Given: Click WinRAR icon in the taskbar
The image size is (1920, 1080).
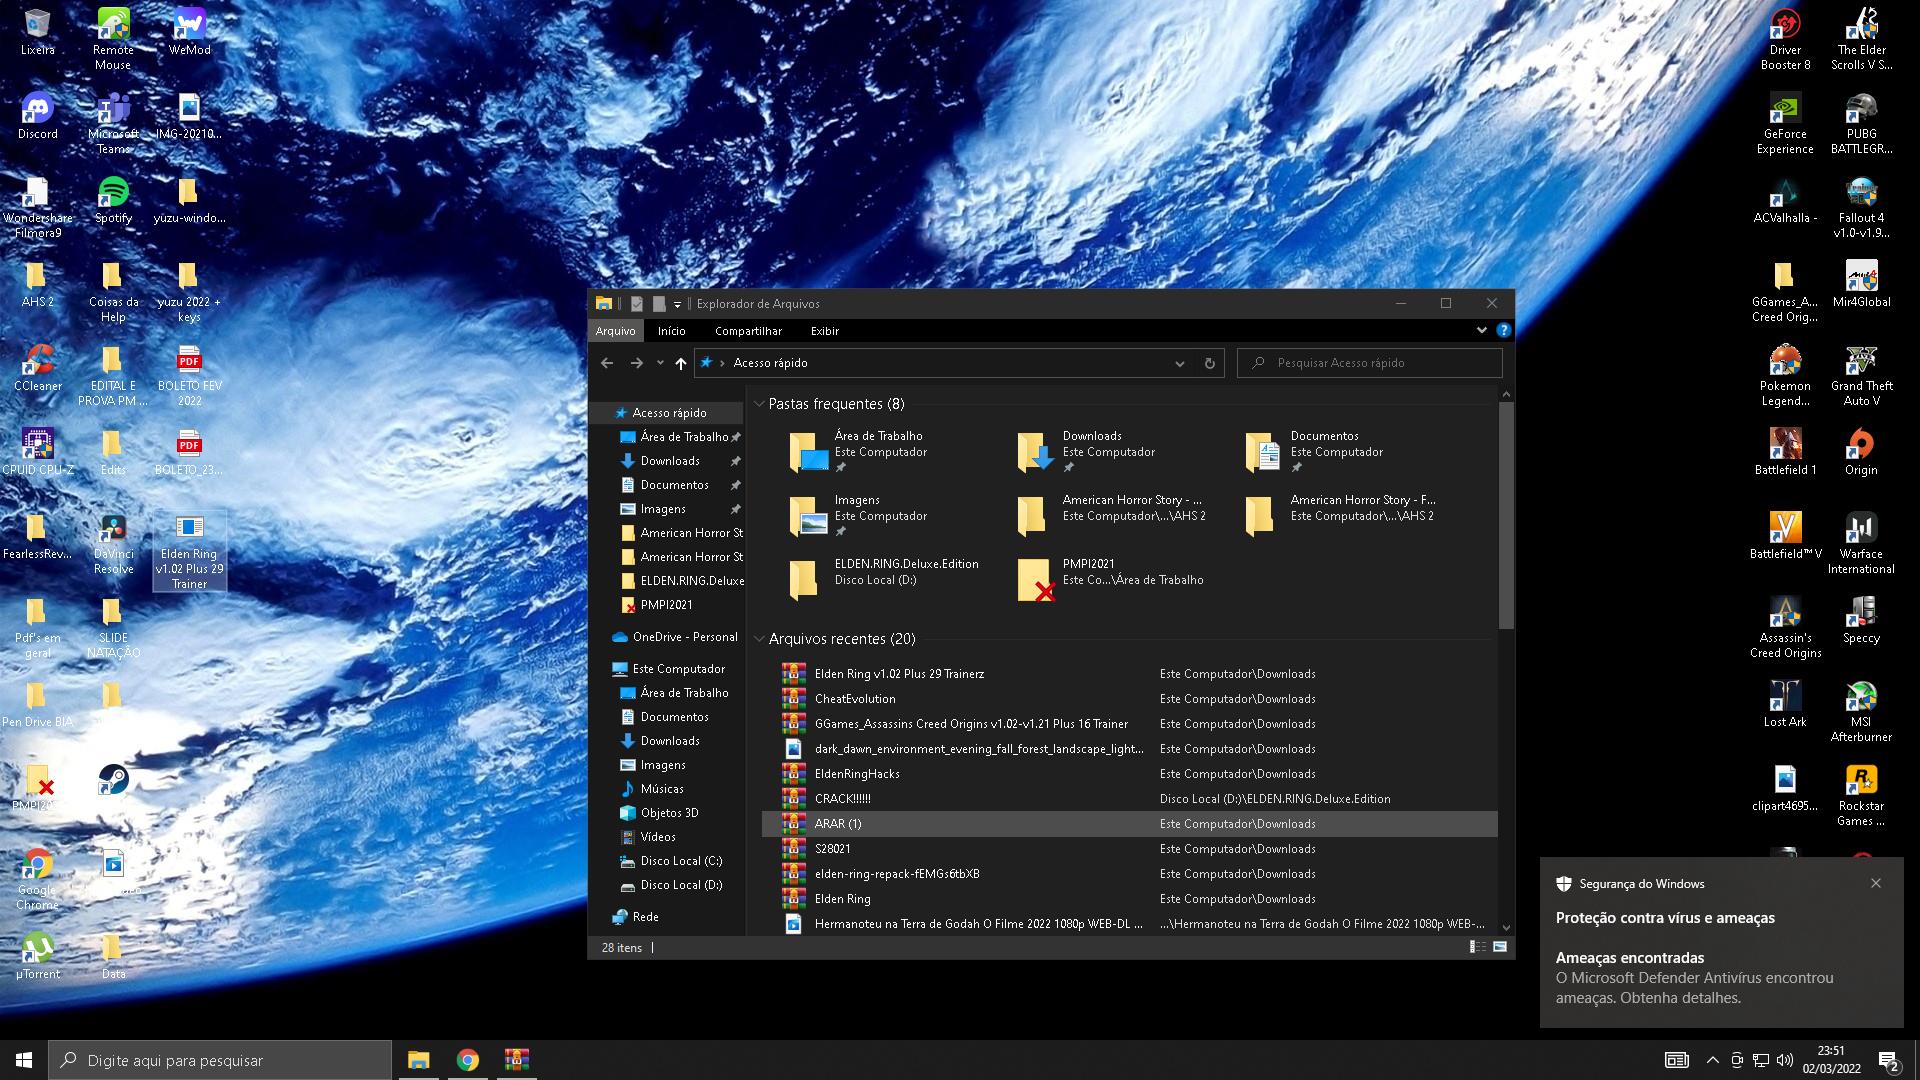Looking at the screenshot, I should click(516, 1060).
